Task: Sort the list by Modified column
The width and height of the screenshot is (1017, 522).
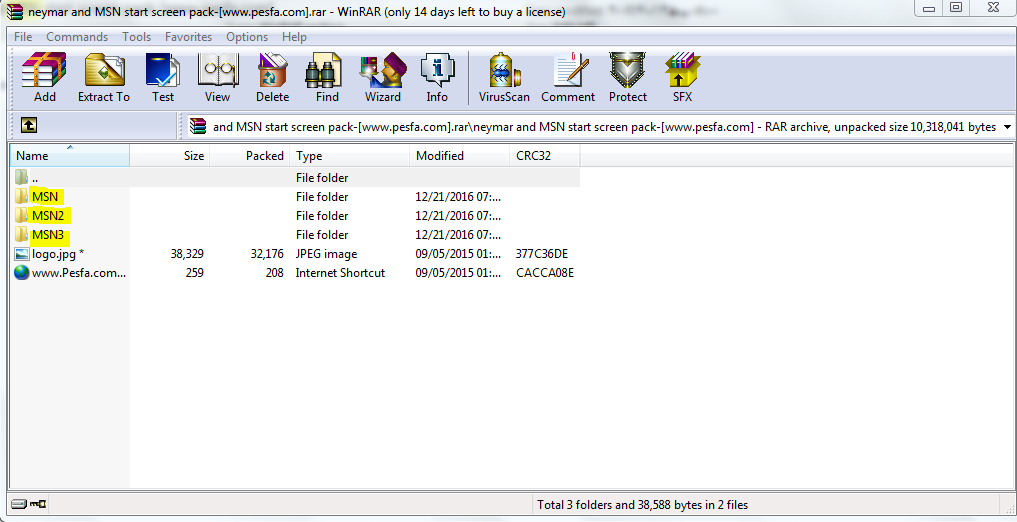Action: pos(459,156)
